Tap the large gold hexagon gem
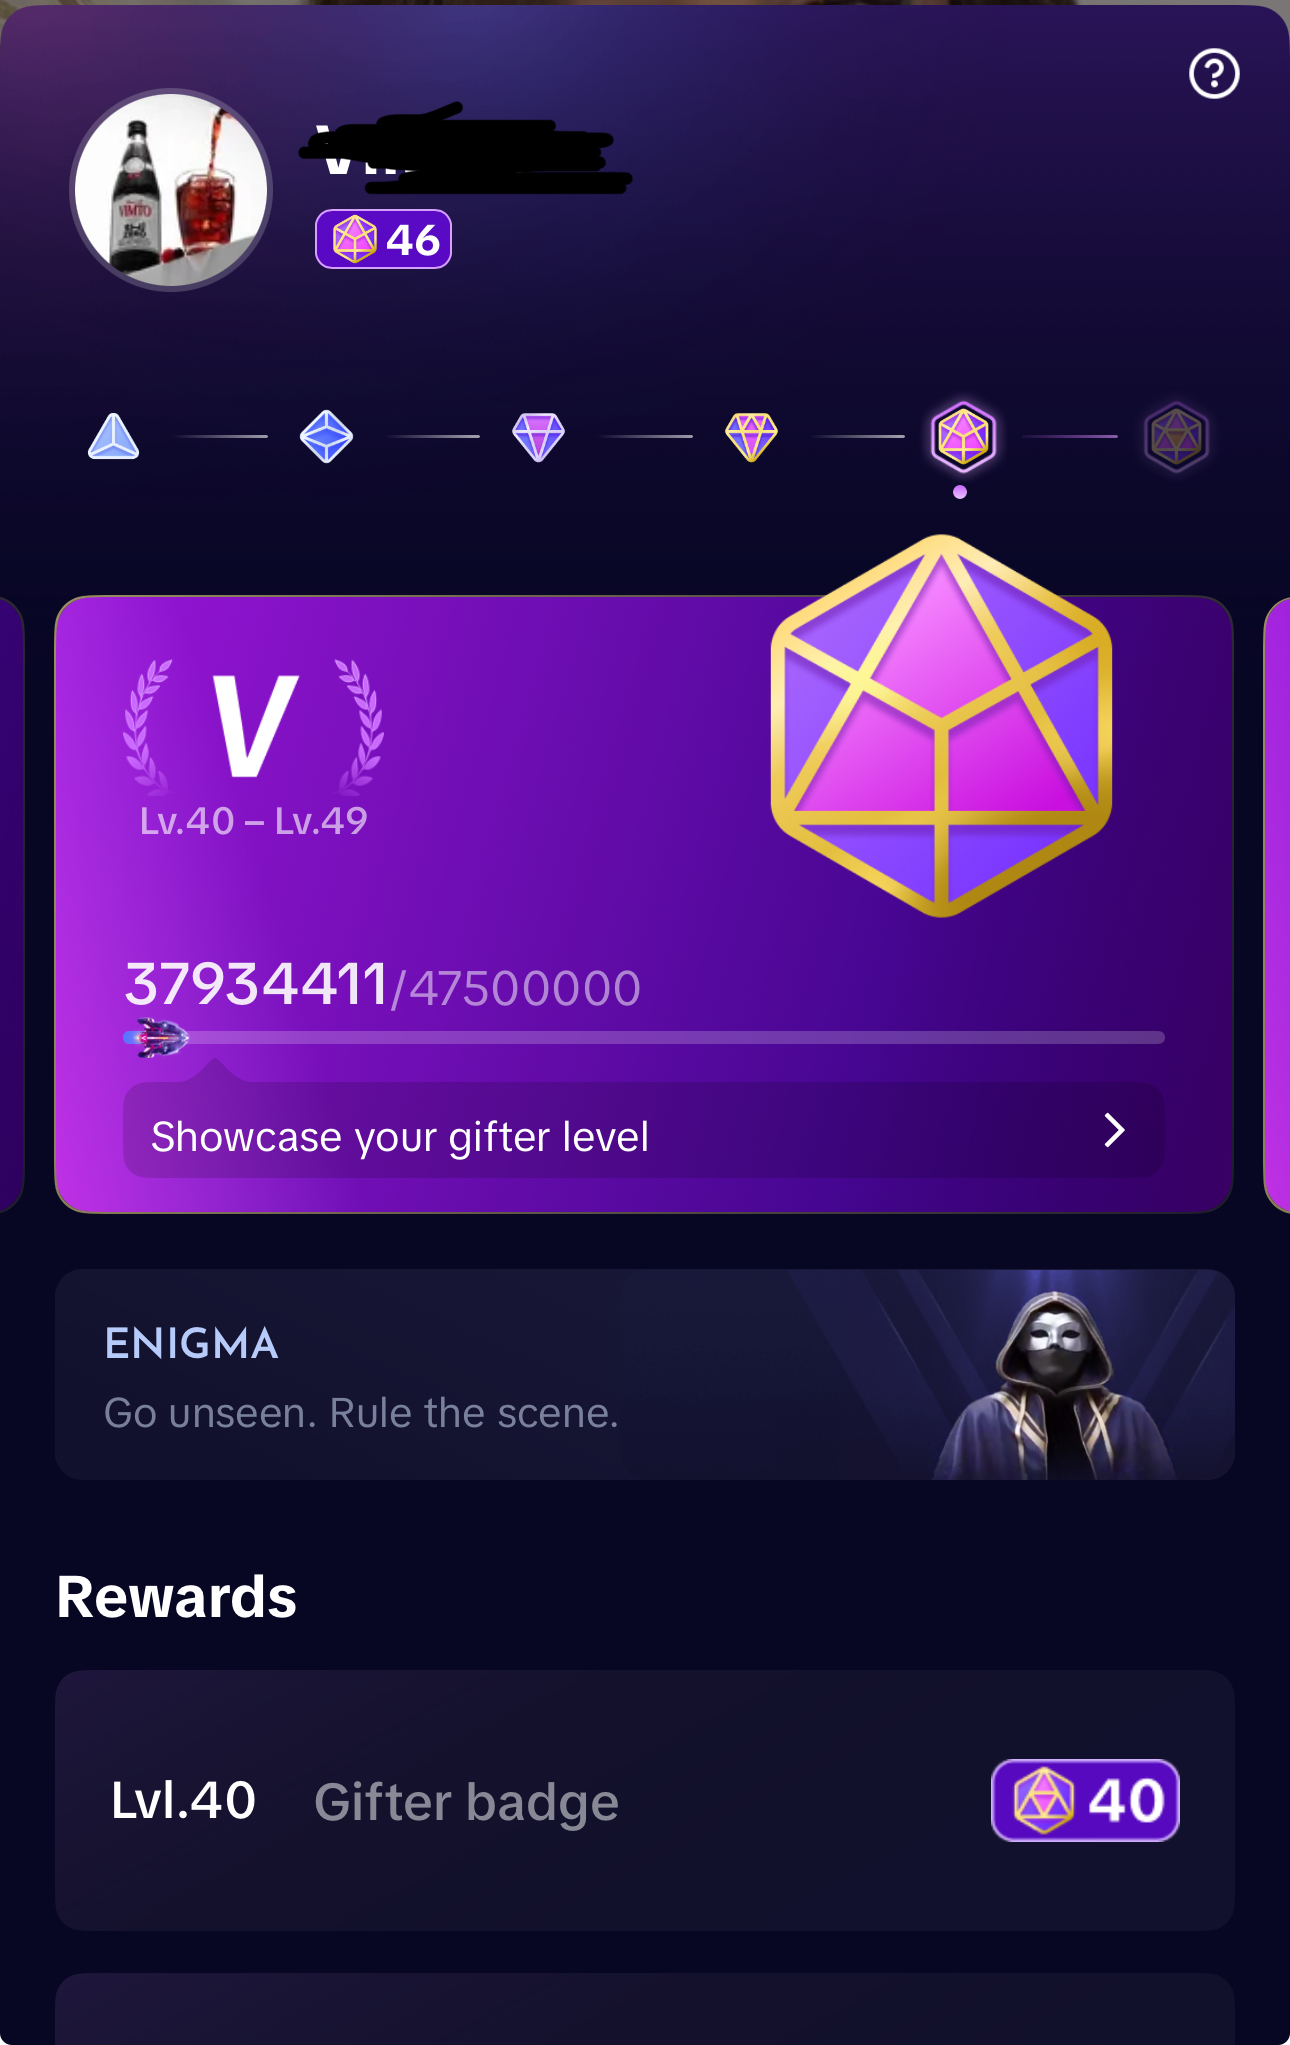The width and height of the screenshot is (1290, 2045). pos(941,726)
